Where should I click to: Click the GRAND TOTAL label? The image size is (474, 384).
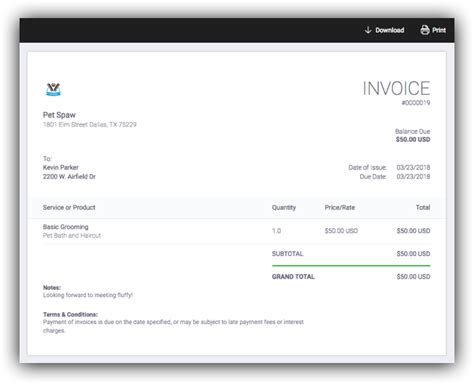click(293, 277)
